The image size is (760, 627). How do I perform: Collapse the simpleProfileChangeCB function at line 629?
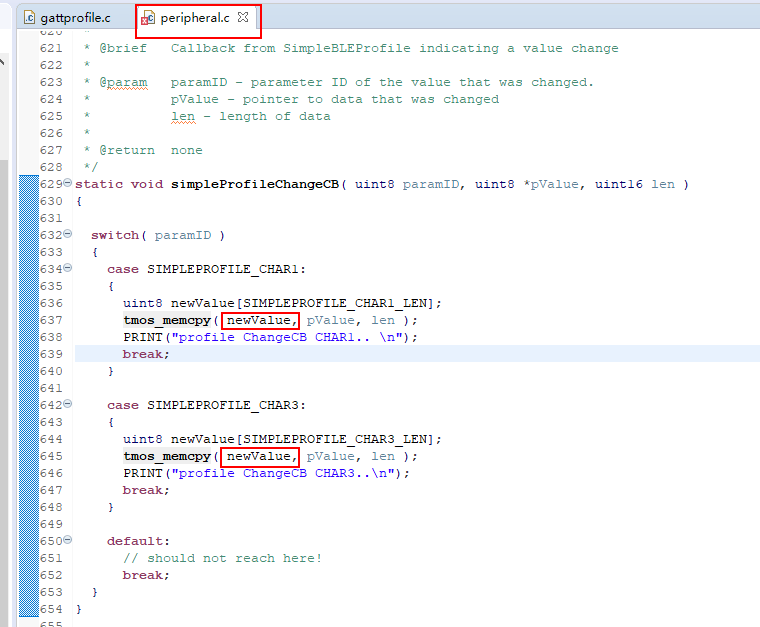67,183
